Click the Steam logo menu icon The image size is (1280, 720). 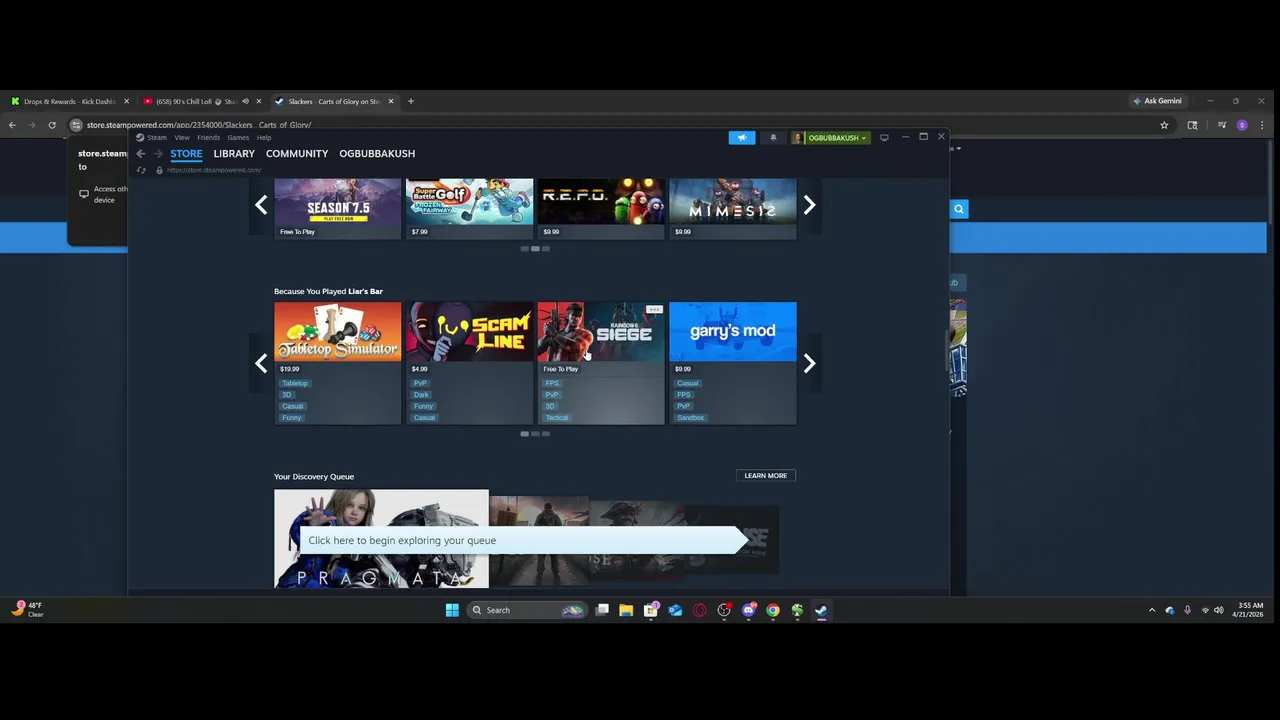(x=141, y=138)
